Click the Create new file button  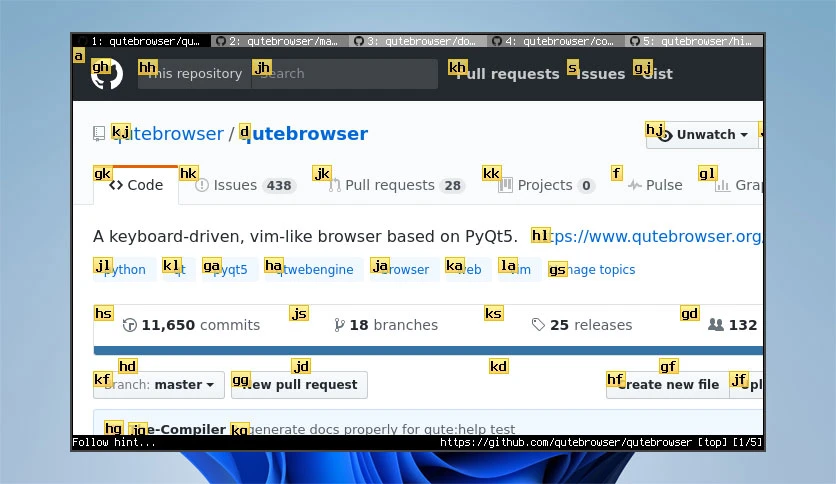pos(668,385)
